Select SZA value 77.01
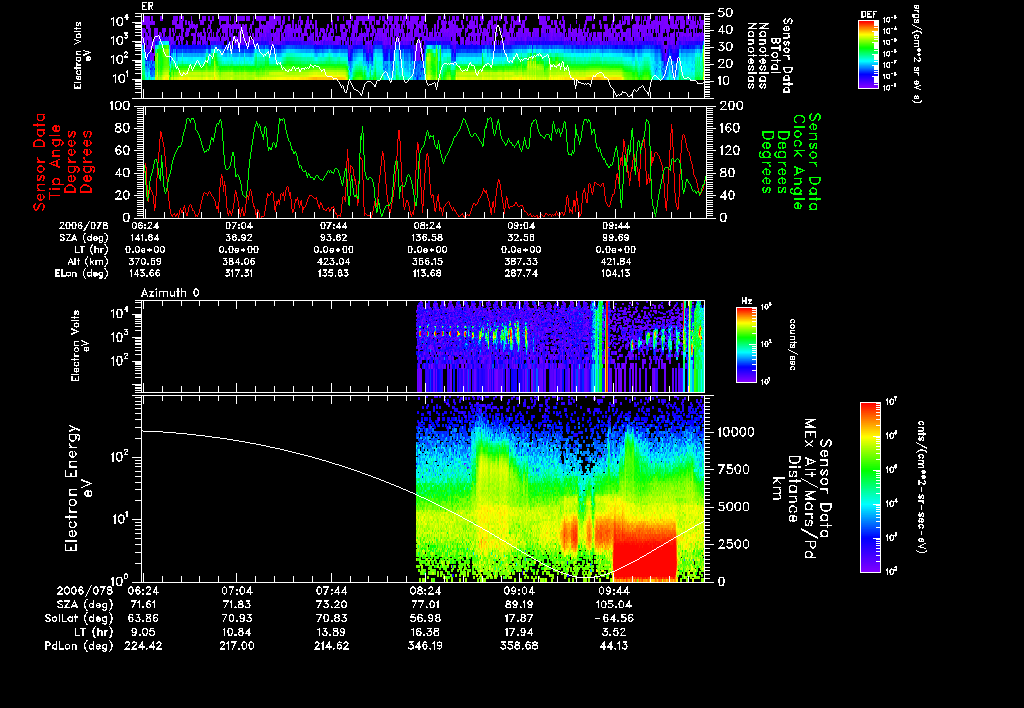 (x=426, y=604)
